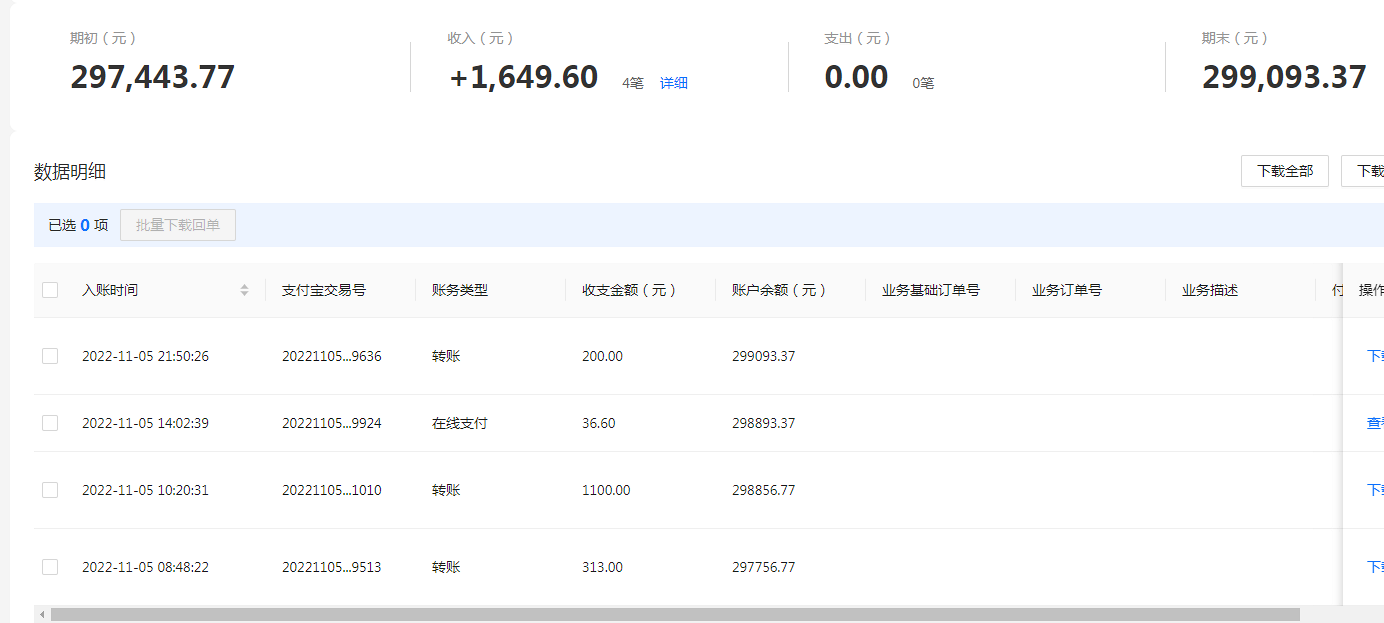Click the amount 313.00 cell

[x=602, y=567]
